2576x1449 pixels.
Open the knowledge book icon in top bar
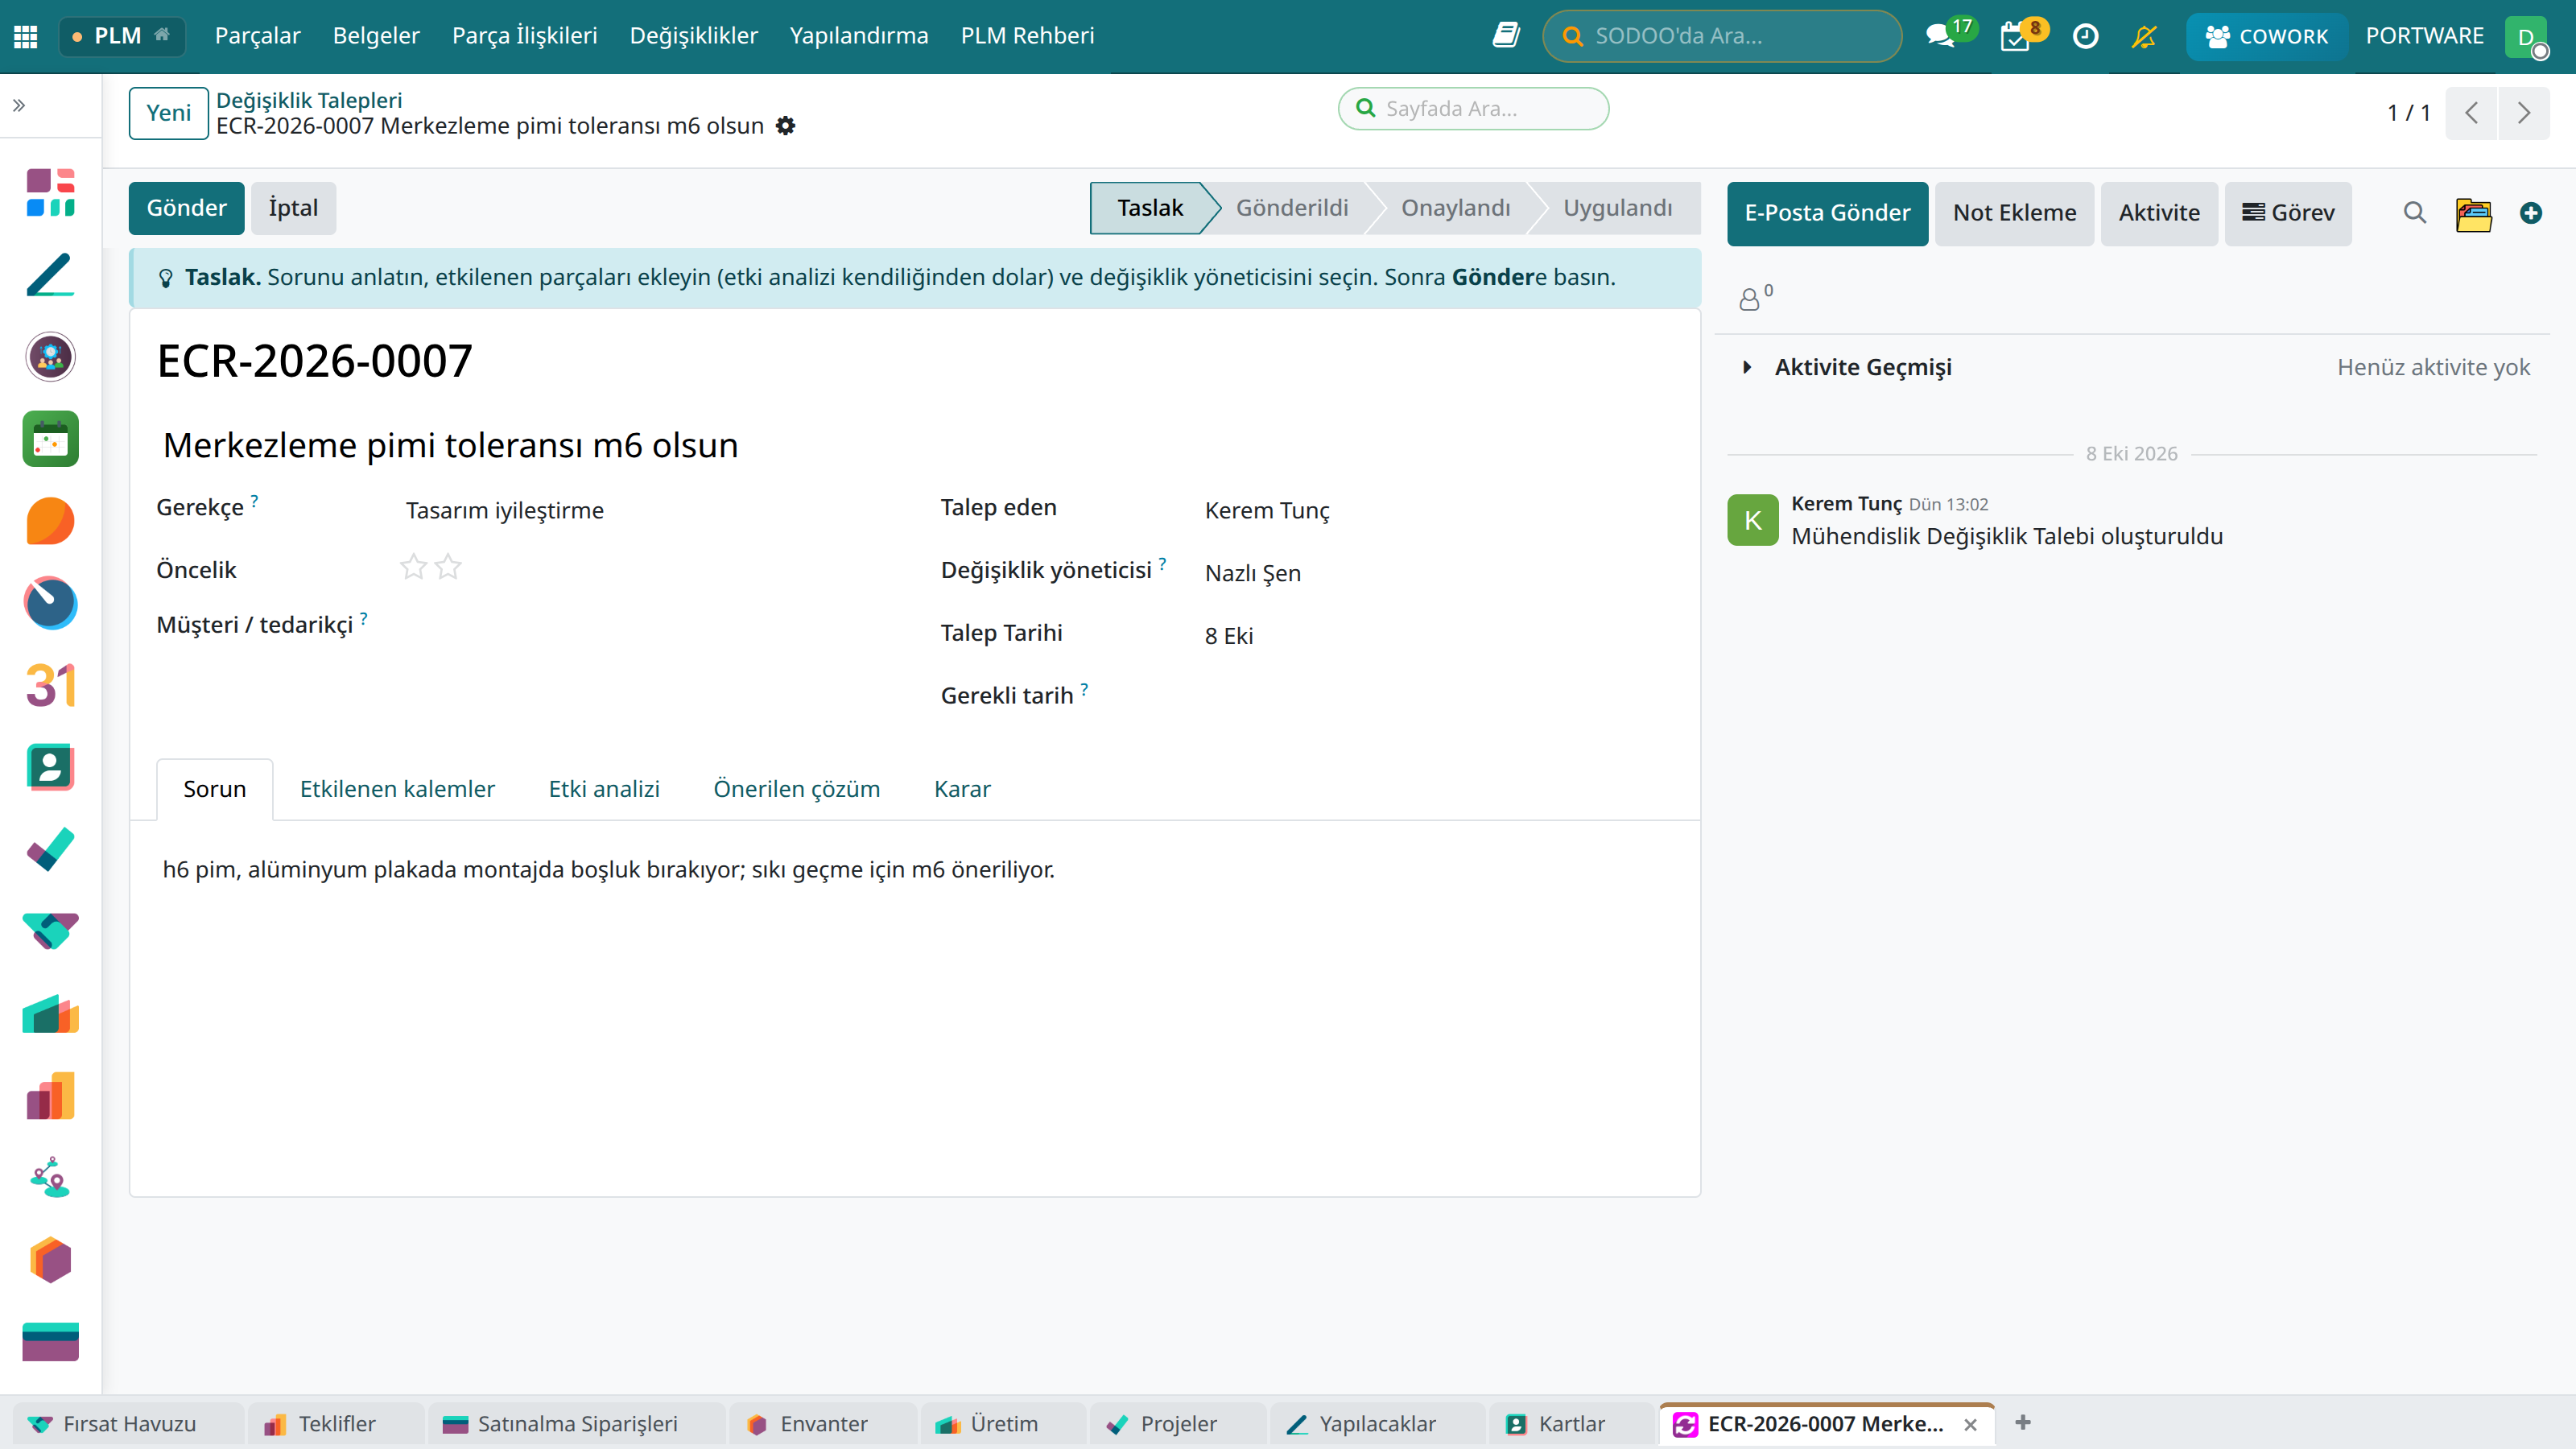[x=1506, y=36]
